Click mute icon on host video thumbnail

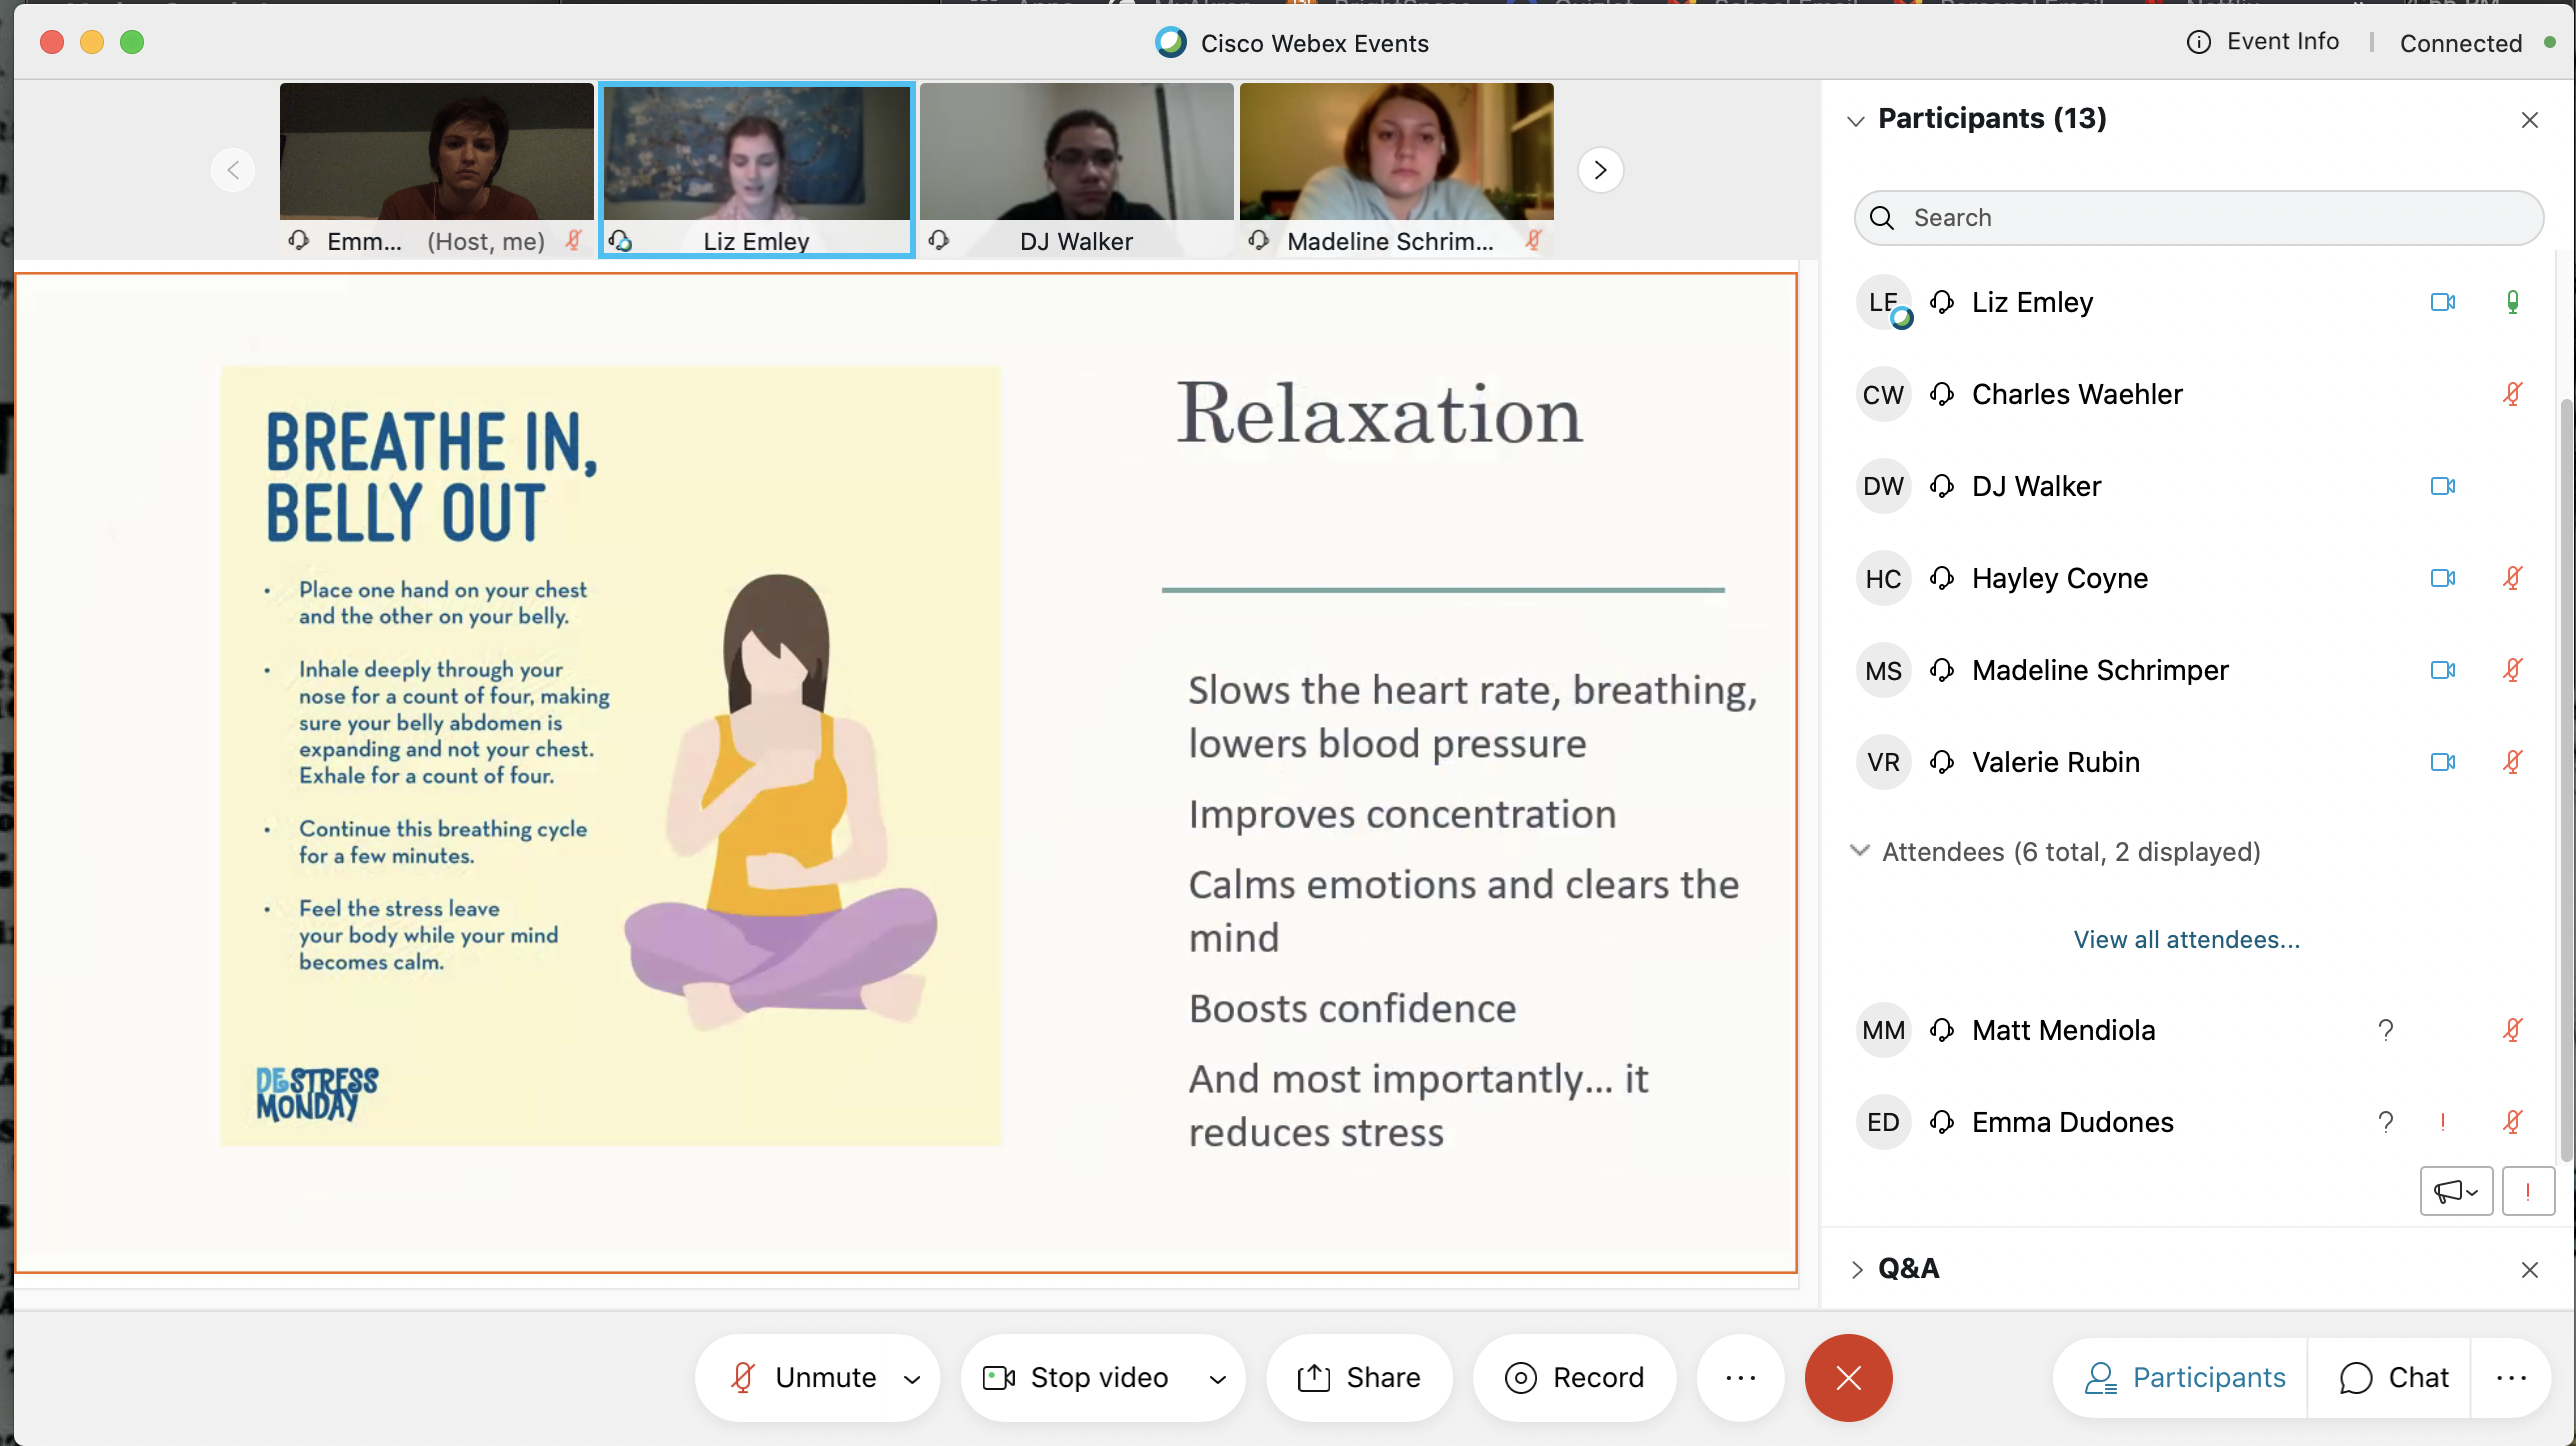pos(573,240)
